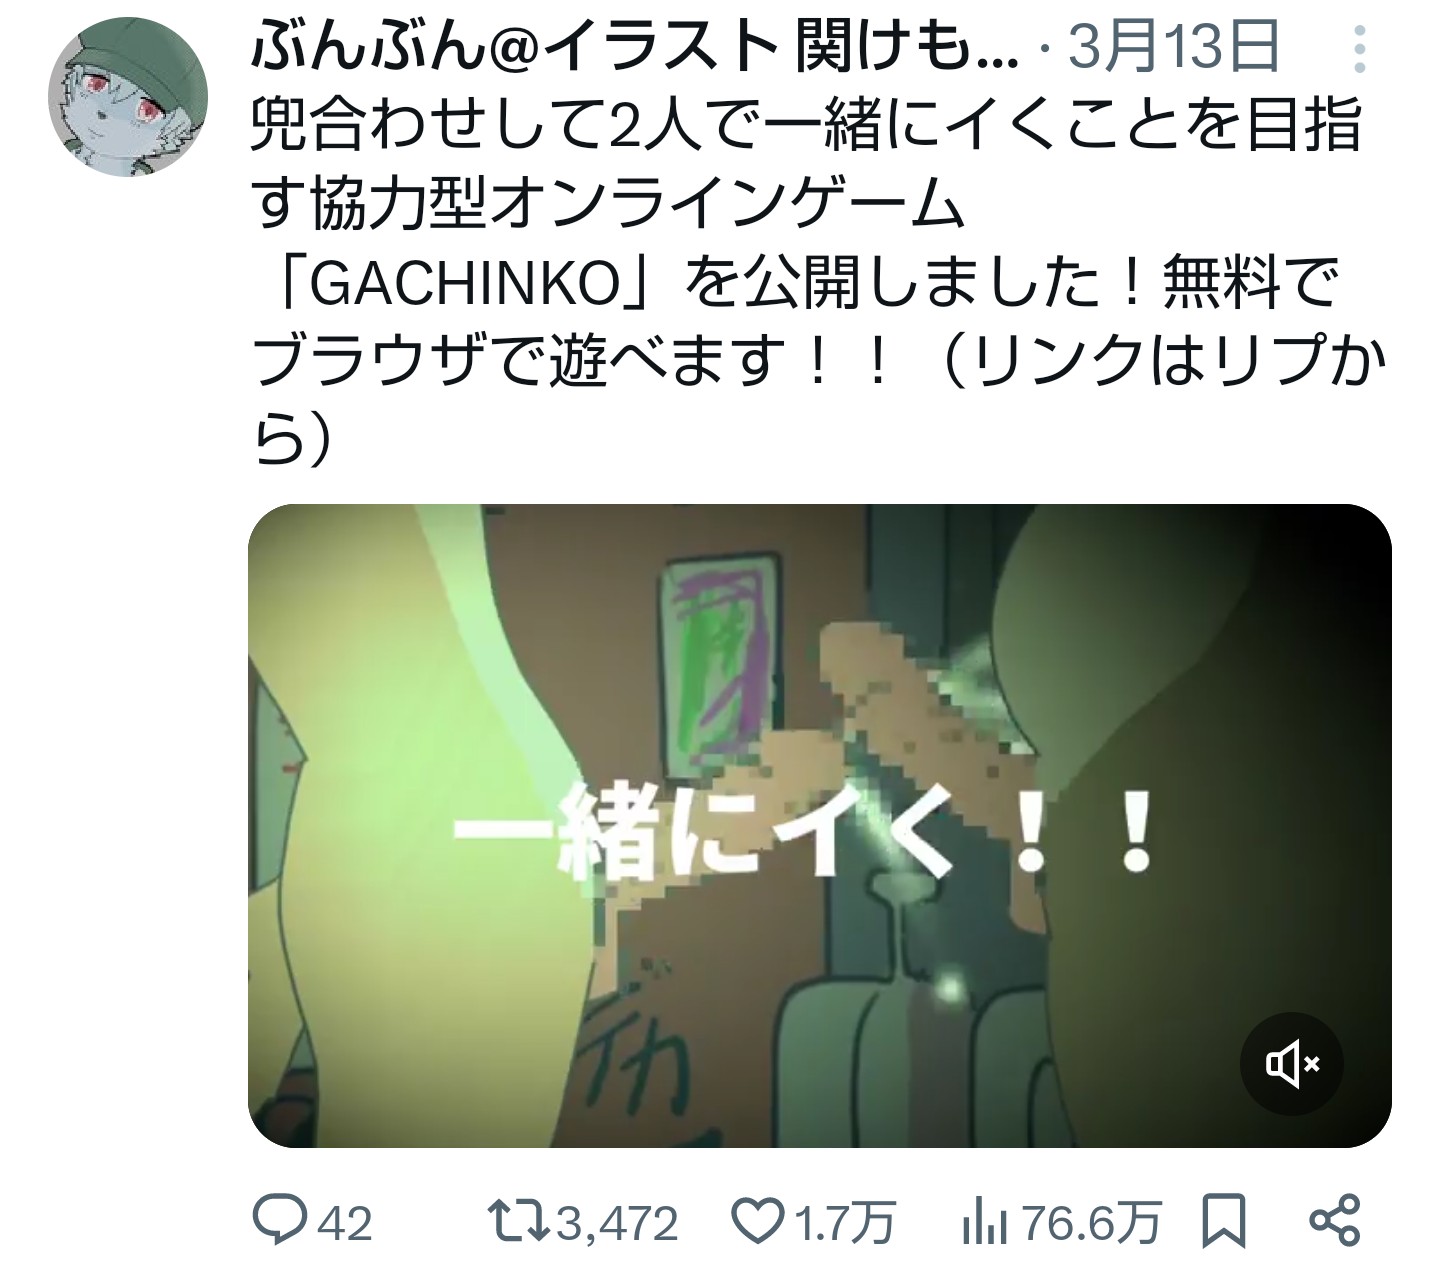Open the 42 replies count
The height and width of the screenshot is (1272, 1440).
(345, 1223)
